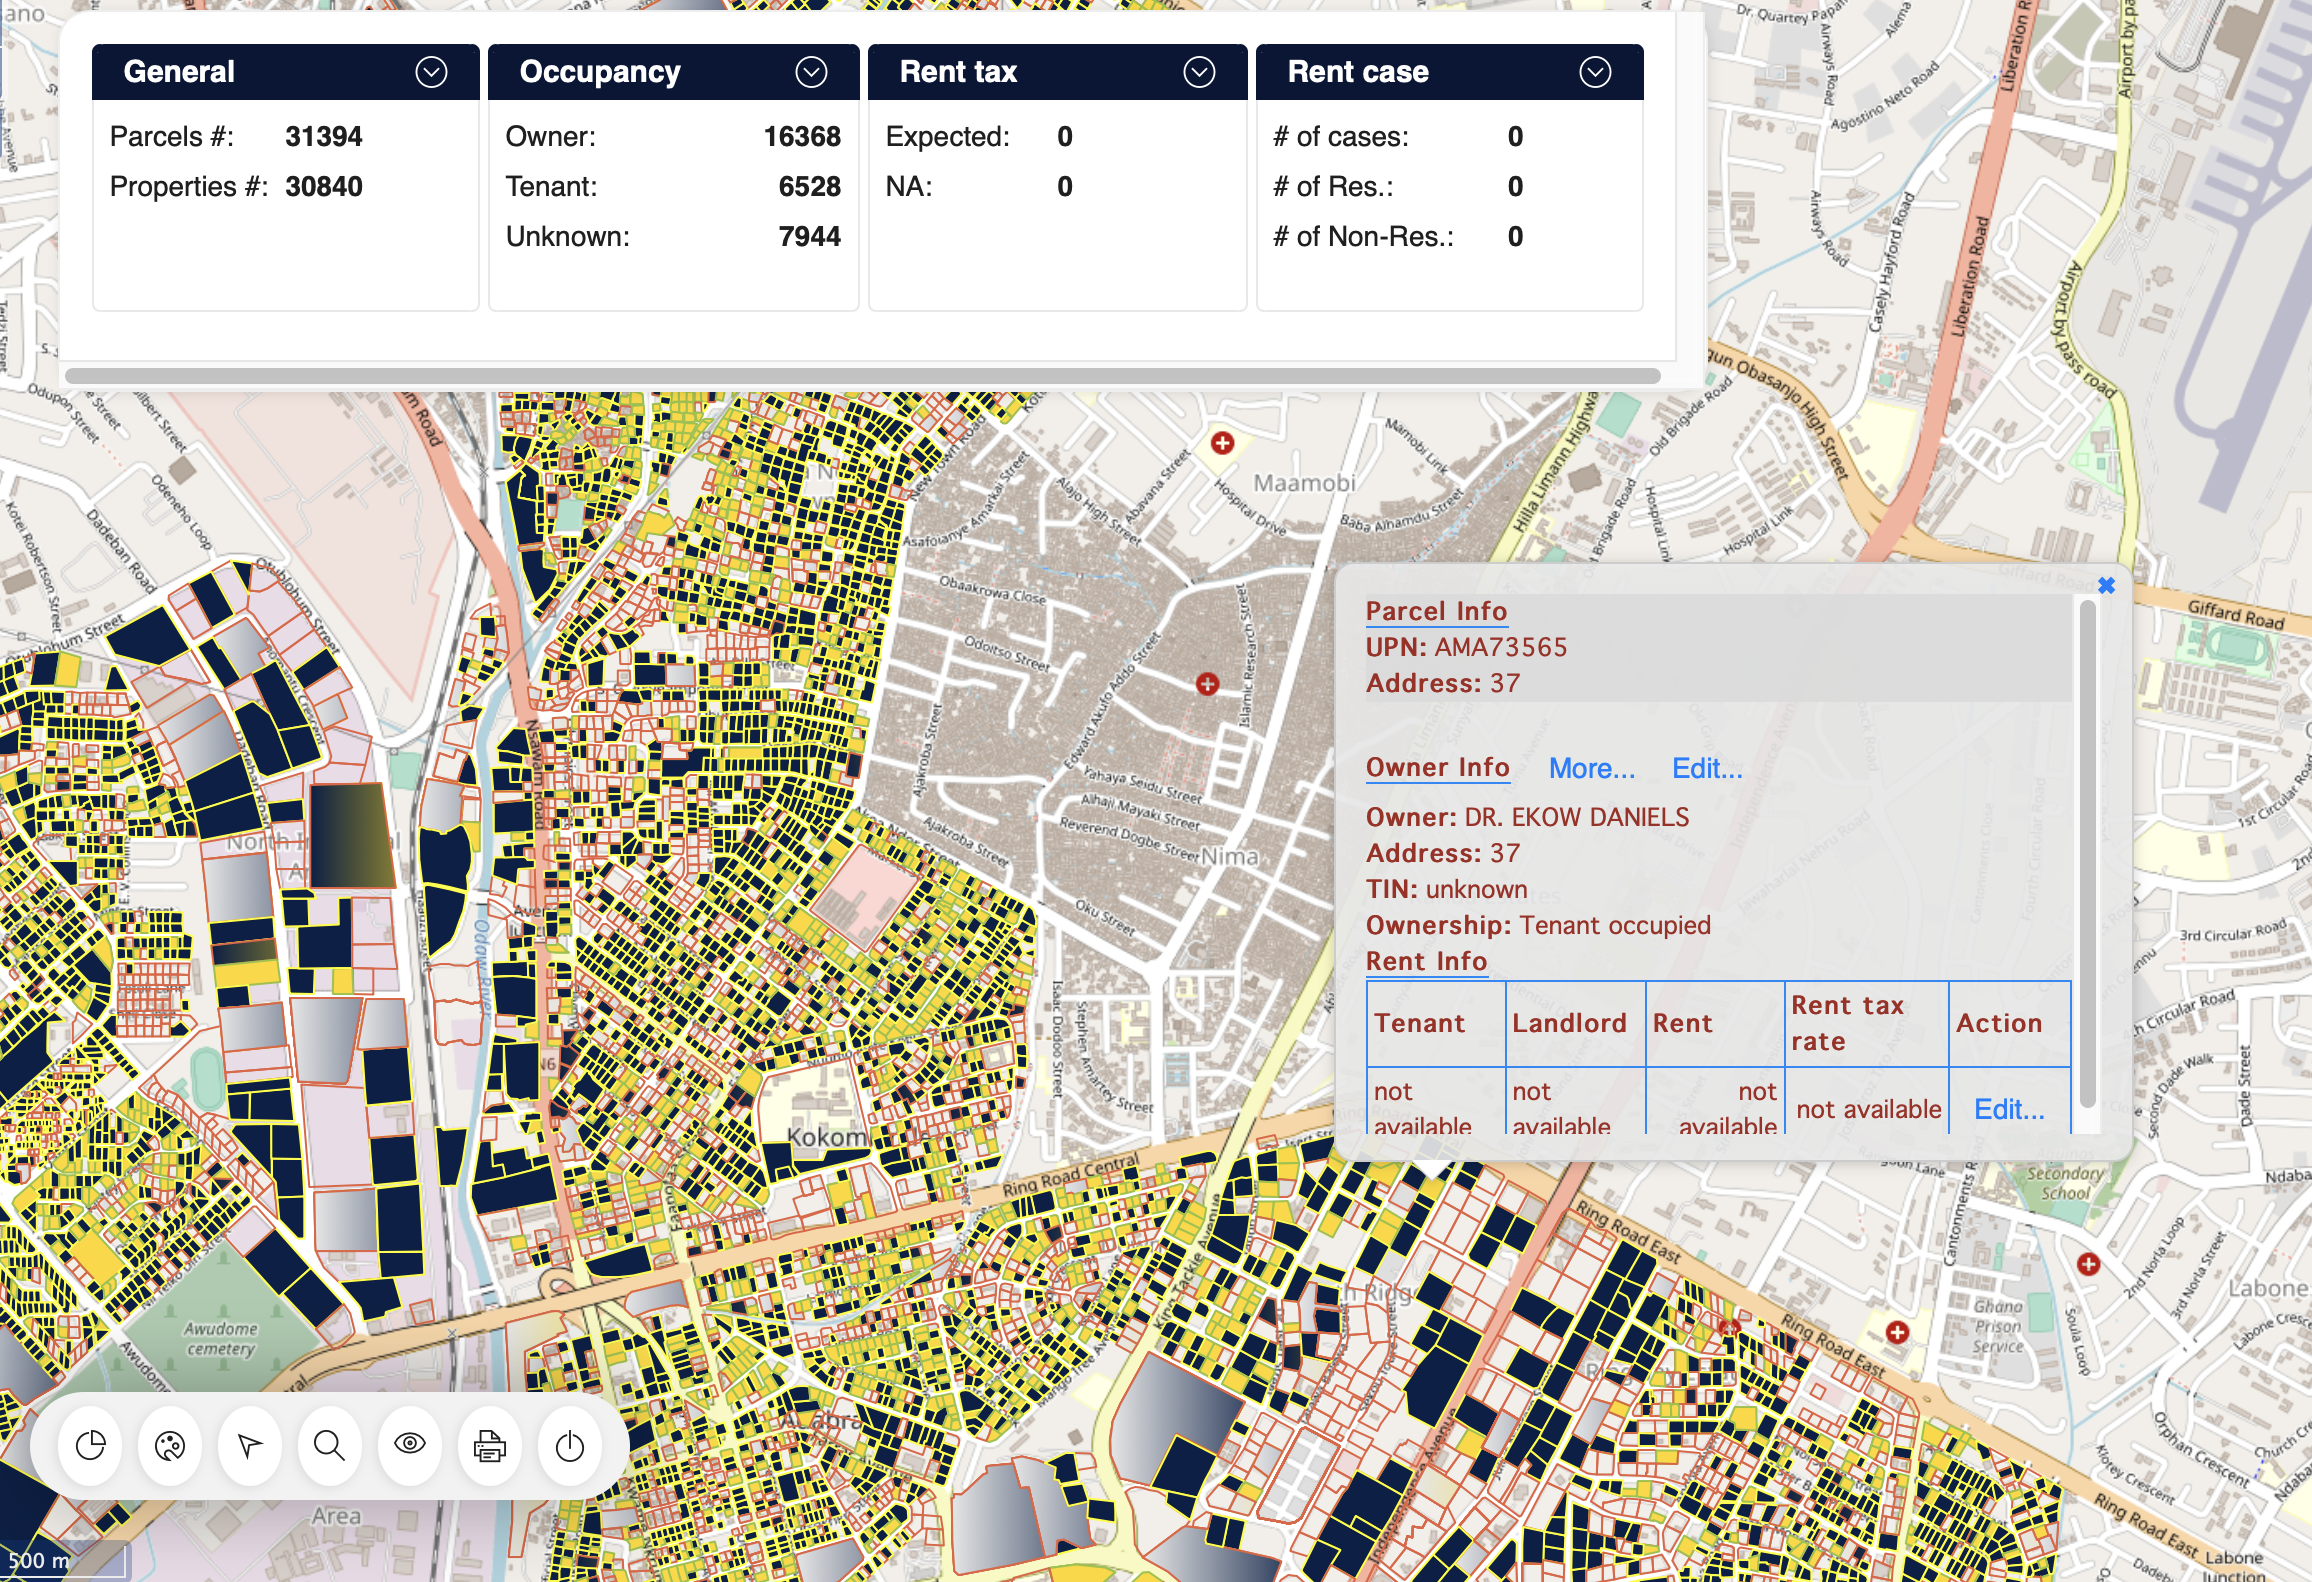Open the pie chart statistics tool
The image size is (2312, 1582).
tap(91, 1446)
